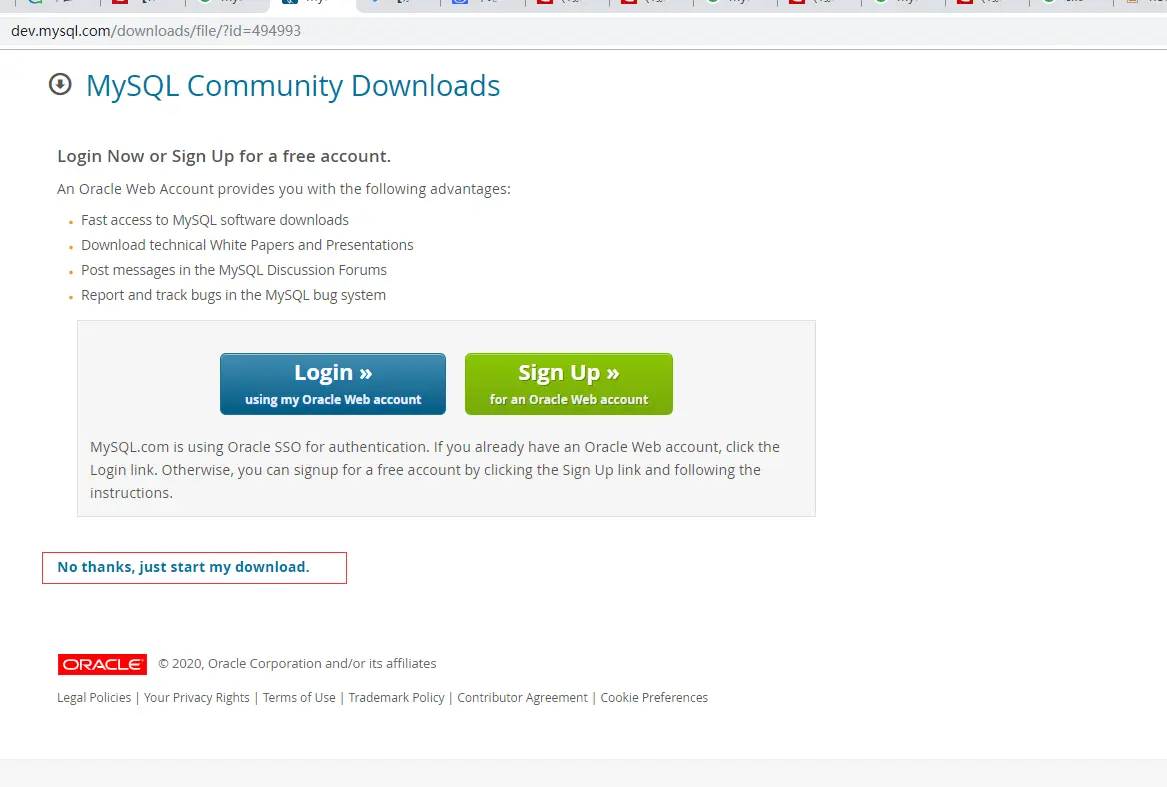The width and height of the screenshot is (1167, 787).
Task: Click the Login using my Oracle Web account button
Action: [333, 383]
